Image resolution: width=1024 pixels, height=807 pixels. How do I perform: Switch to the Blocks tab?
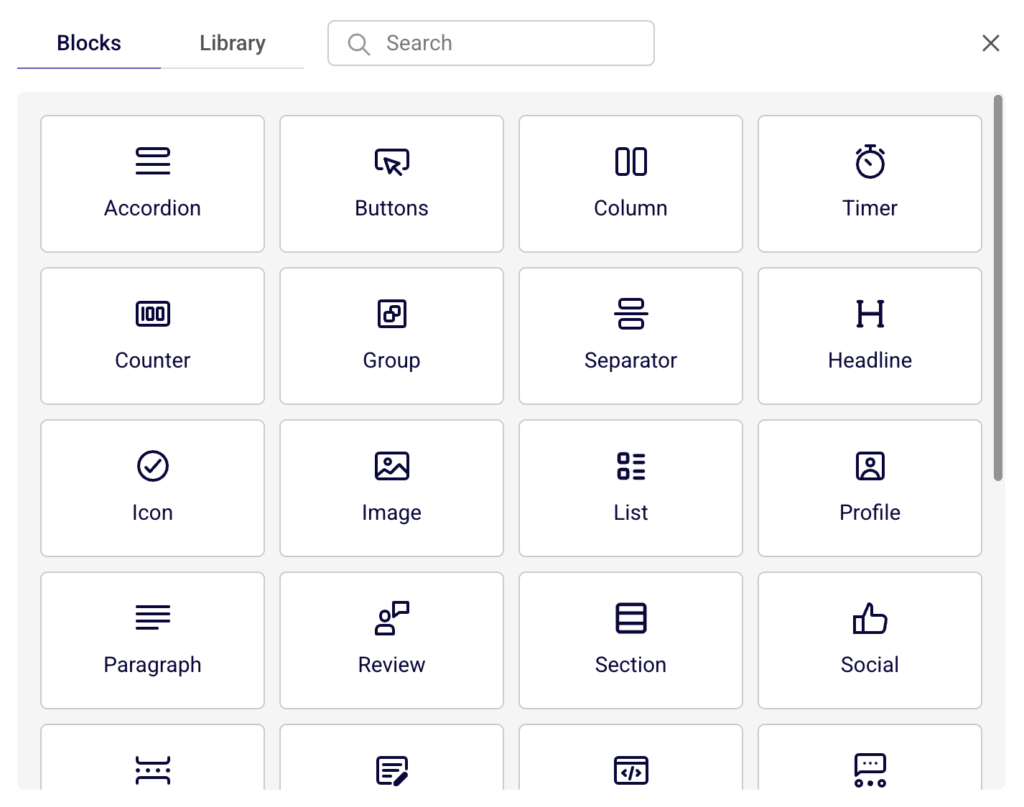tap(89, 43)
